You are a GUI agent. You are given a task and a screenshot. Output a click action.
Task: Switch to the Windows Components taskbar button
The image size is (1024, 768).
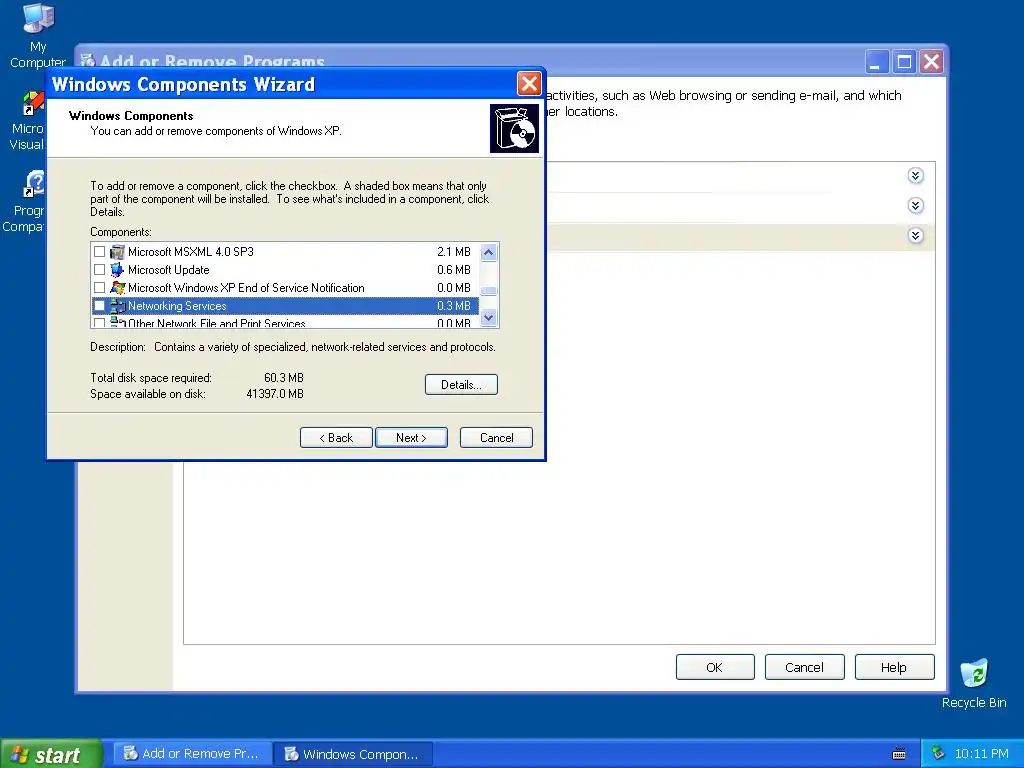pos(353,754)
